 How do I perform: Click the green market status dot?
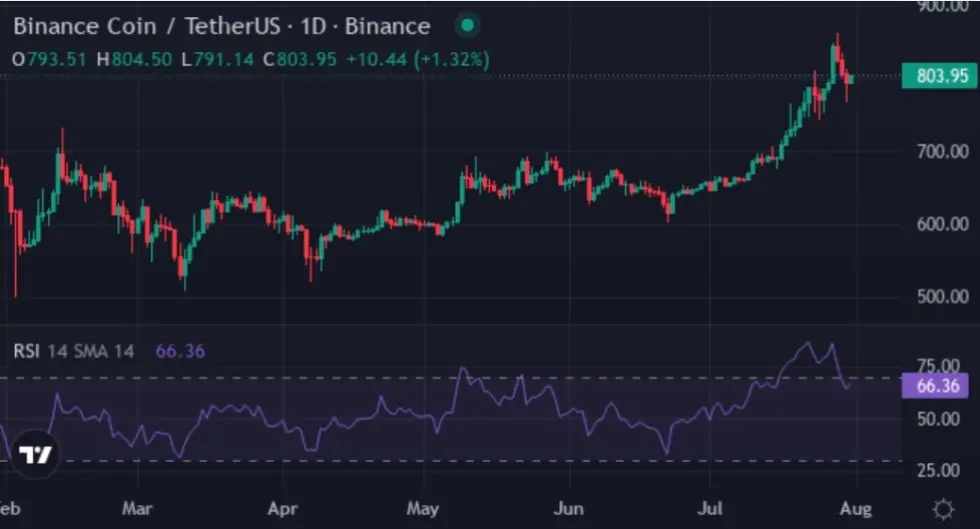tap(467, 26)
